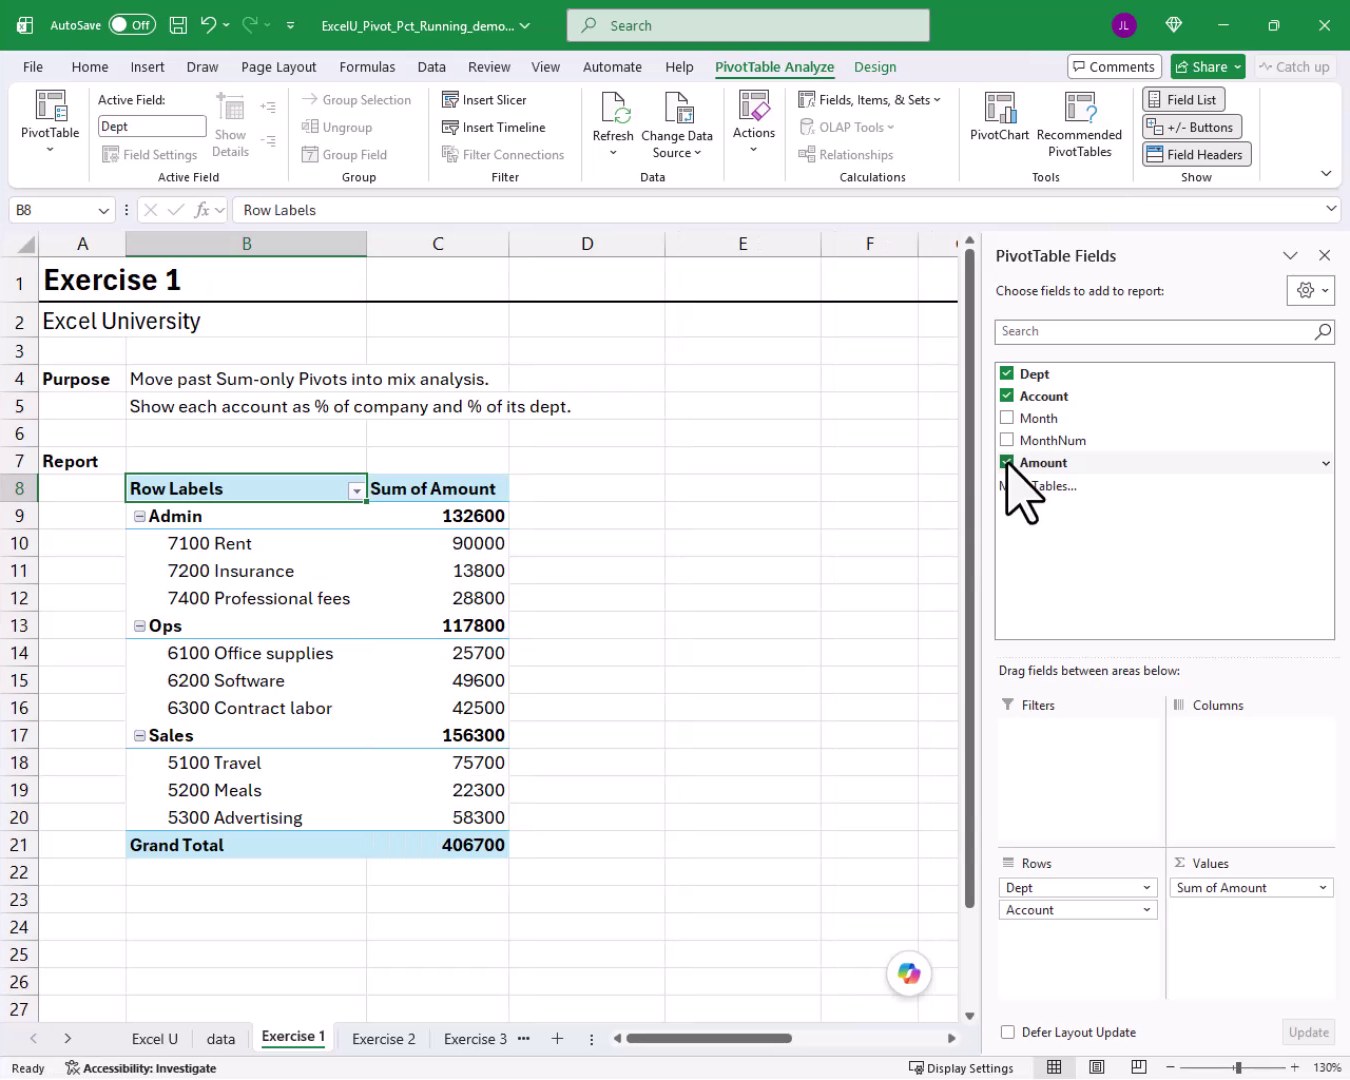Click the Undo icon
This screenshot has width=1350, height=1080.
click(208, 25)
